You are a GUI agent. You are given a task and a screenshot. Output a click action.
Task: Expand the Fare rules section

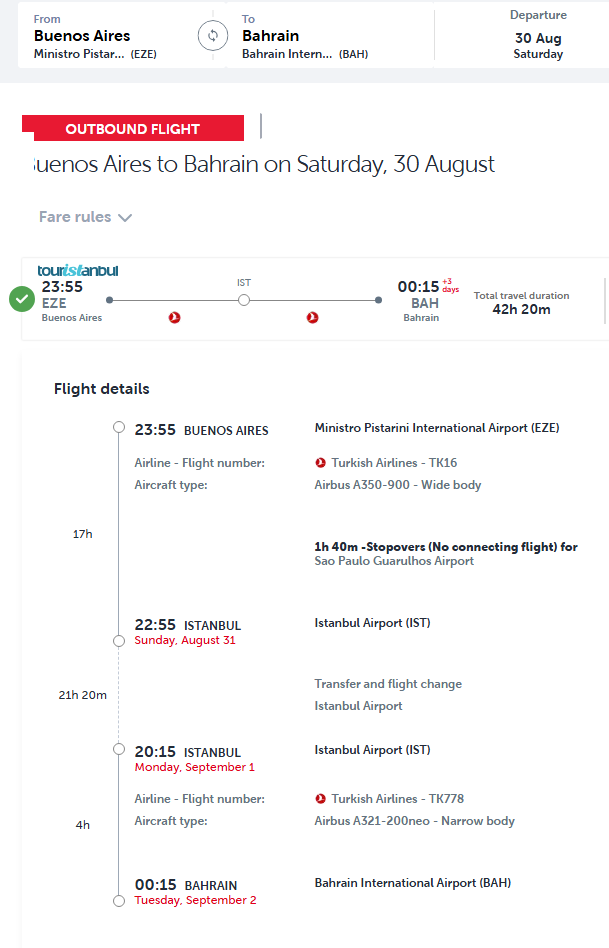85,217
